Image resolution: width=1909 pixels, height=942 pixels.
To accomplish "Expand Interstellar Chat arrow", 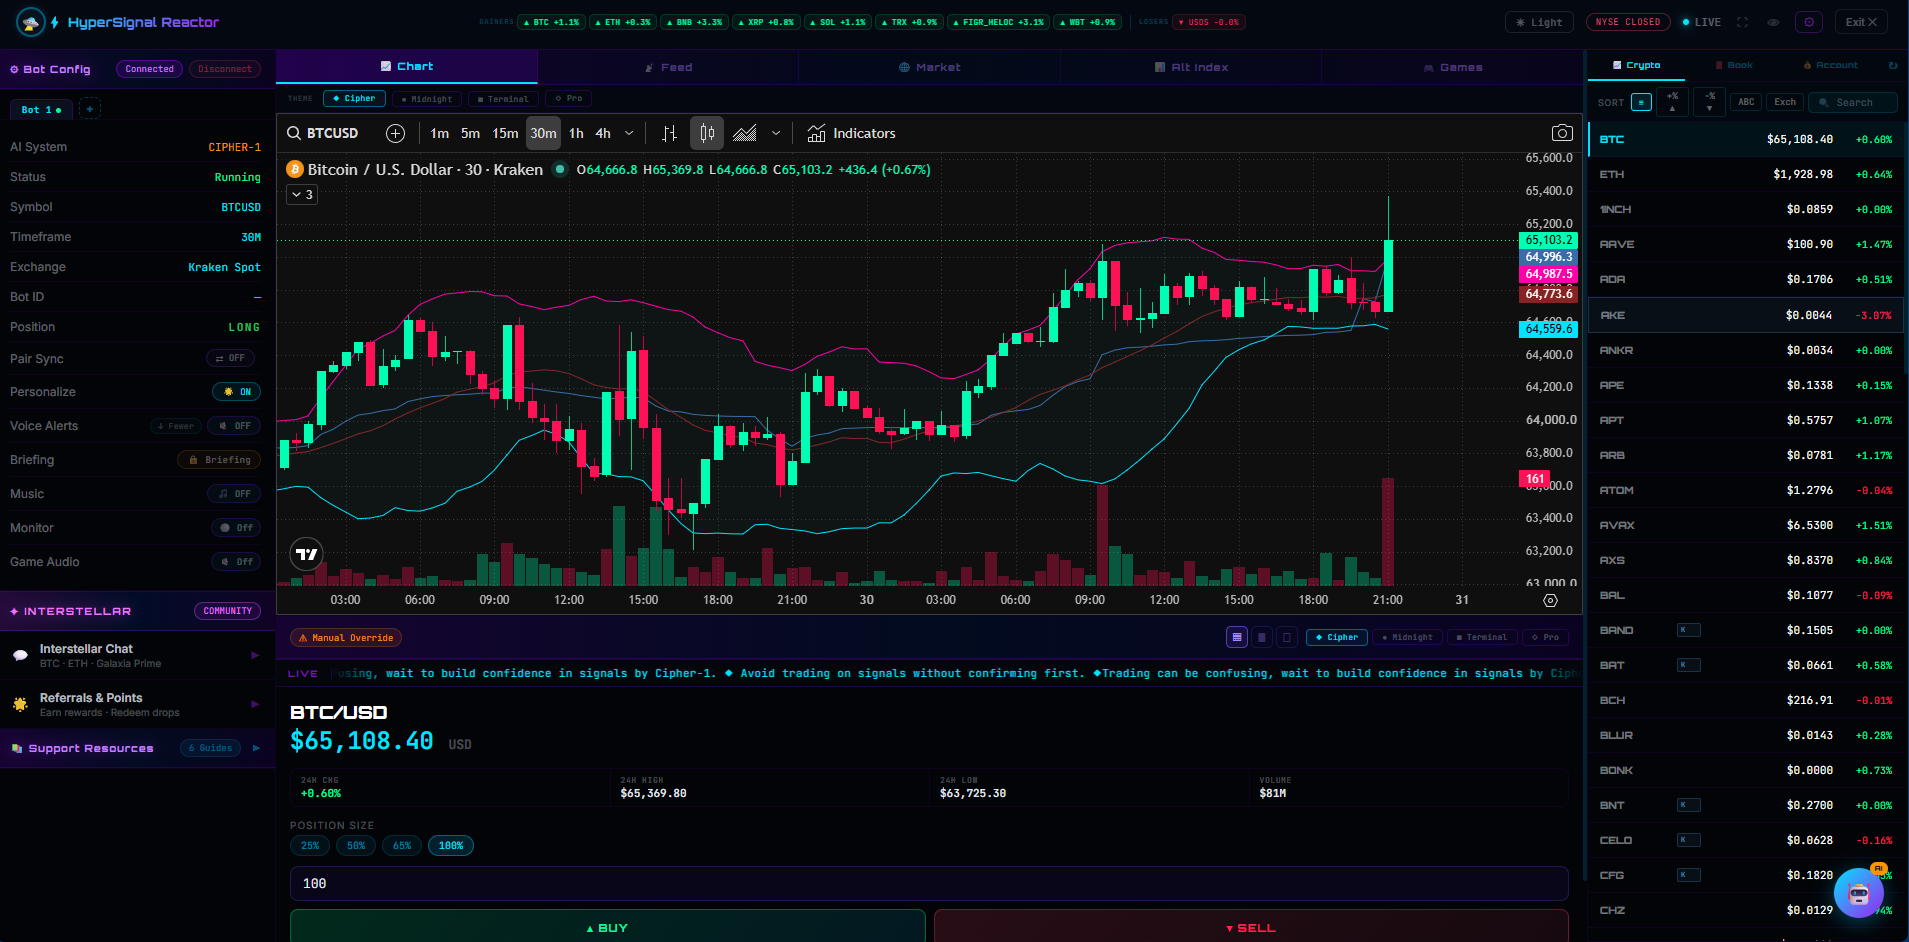I will pos(255,656).
